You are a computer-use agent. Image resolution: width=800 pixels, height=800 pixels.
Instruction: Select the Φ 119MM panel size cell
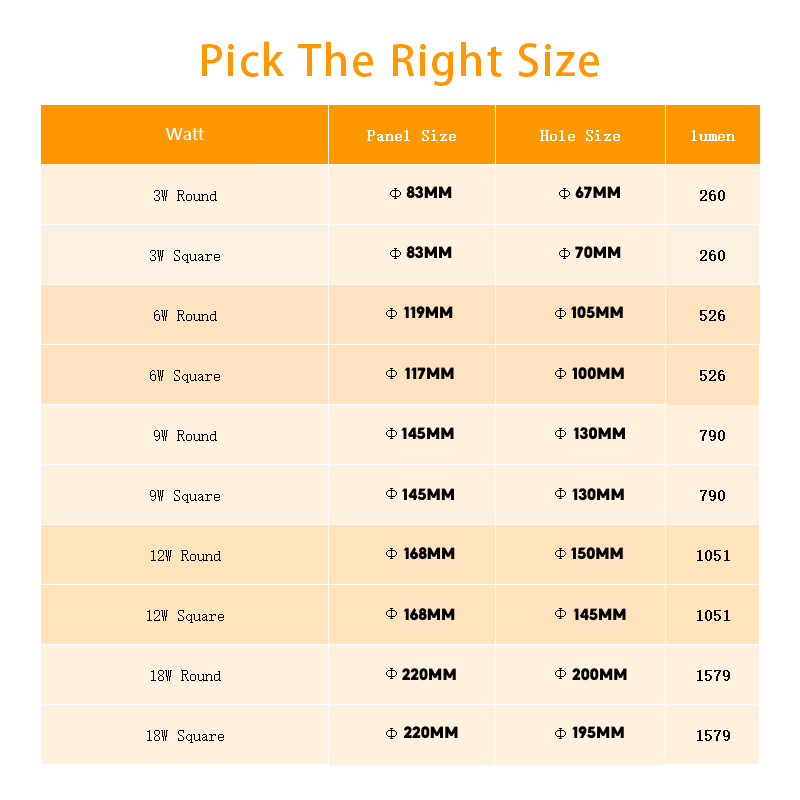420,313
